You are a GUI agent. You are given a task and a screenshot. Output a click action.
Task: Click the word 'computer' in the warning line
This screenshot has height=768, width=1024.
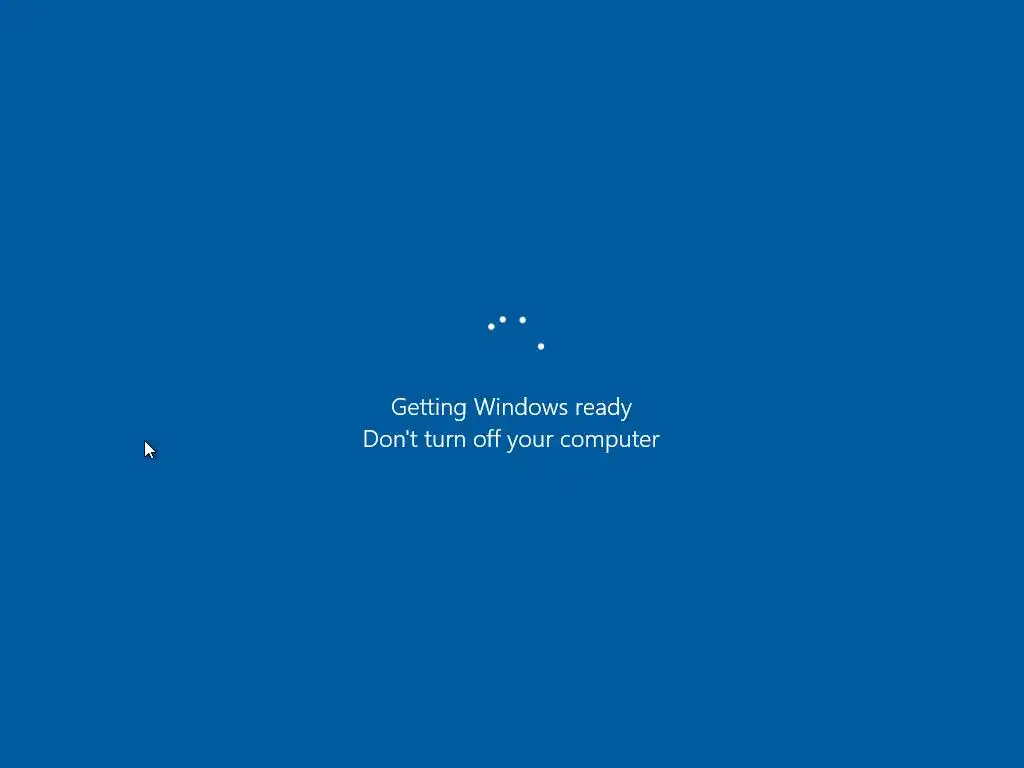(610, 441)
